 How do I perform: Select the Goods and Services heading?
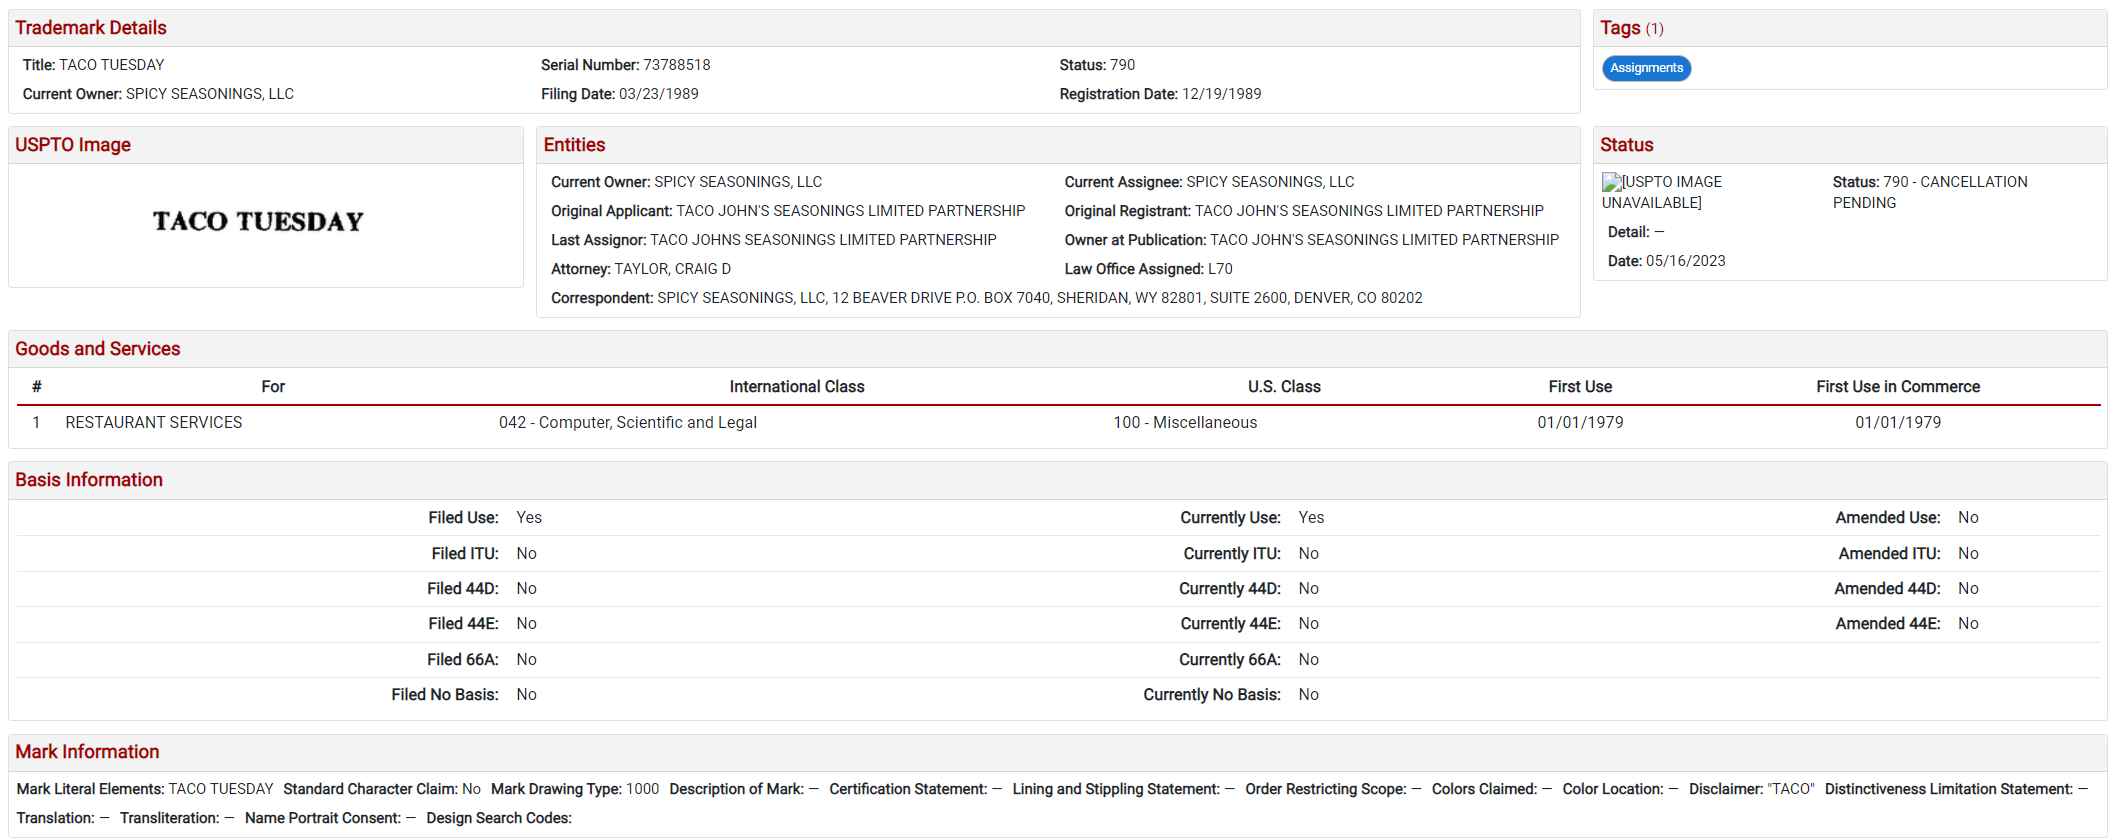98,349
